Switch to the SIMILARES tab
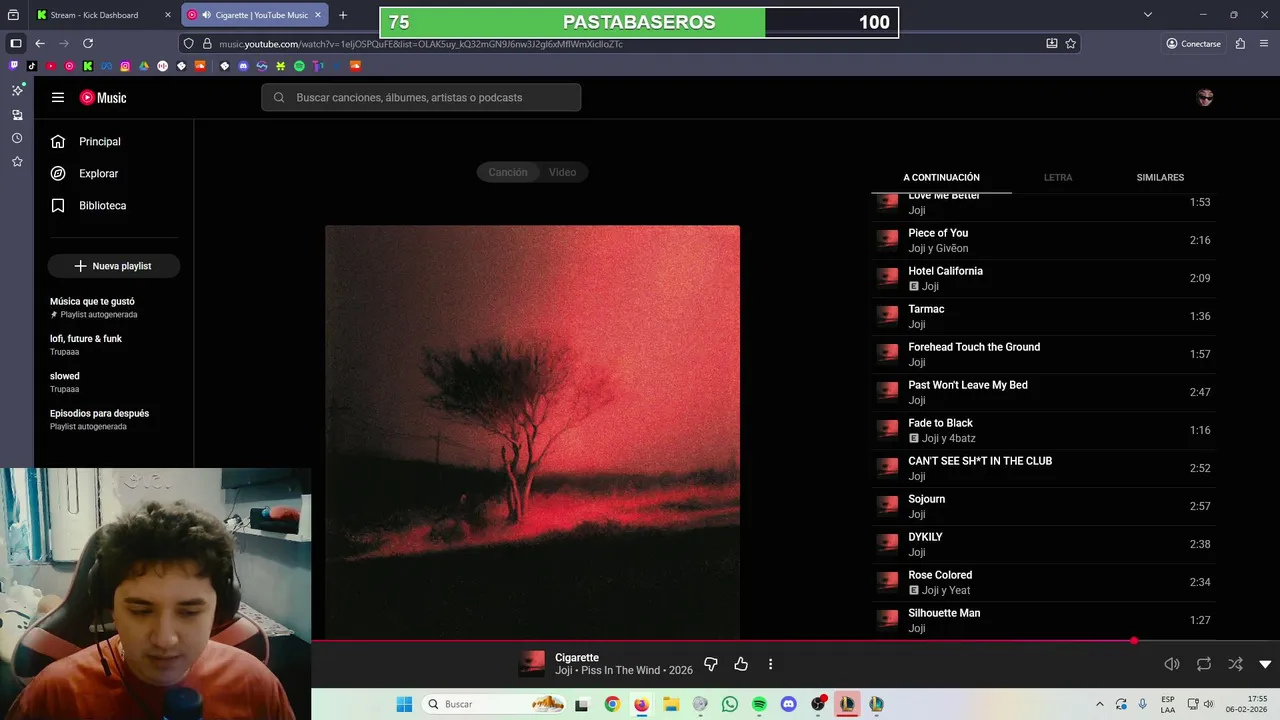This screenshot has height=720, width=1280. click(x=1160, y=177)
